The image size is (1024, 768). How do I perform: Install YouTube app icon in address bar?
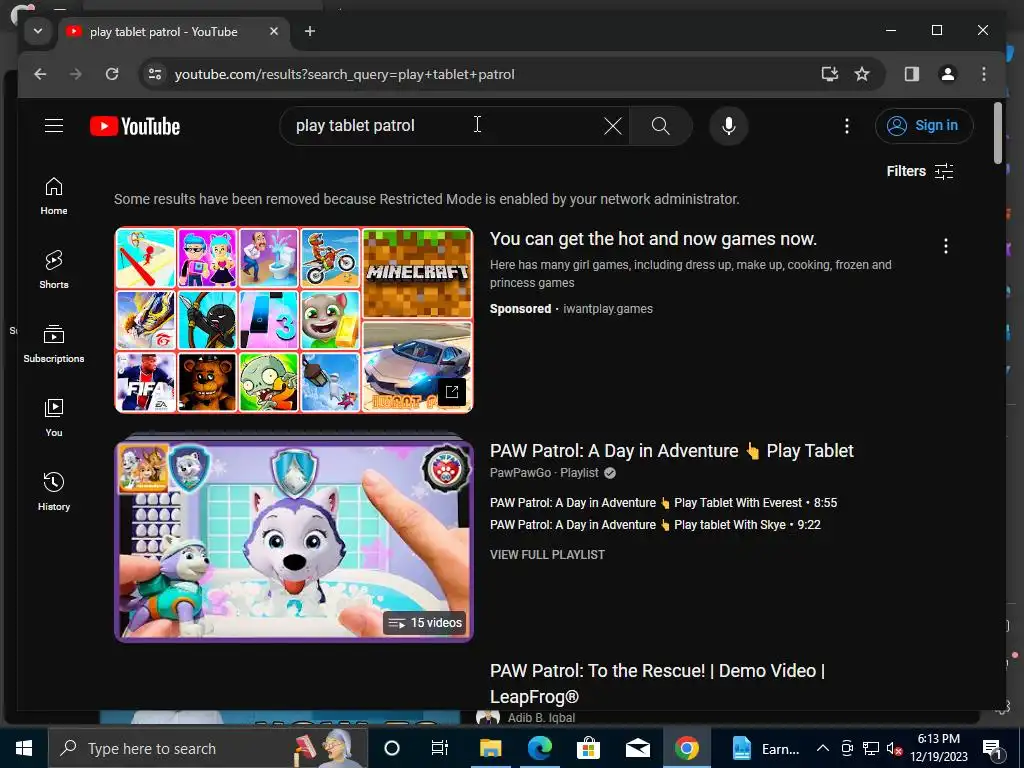[x=829, y=74]
